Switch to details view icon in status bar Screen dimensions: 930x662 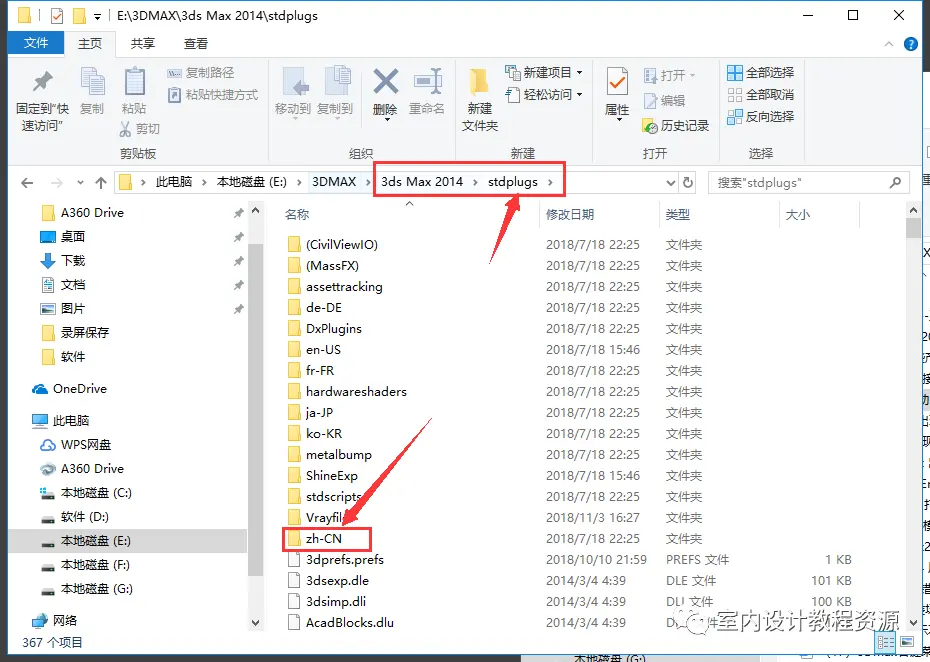coord(886,642)
